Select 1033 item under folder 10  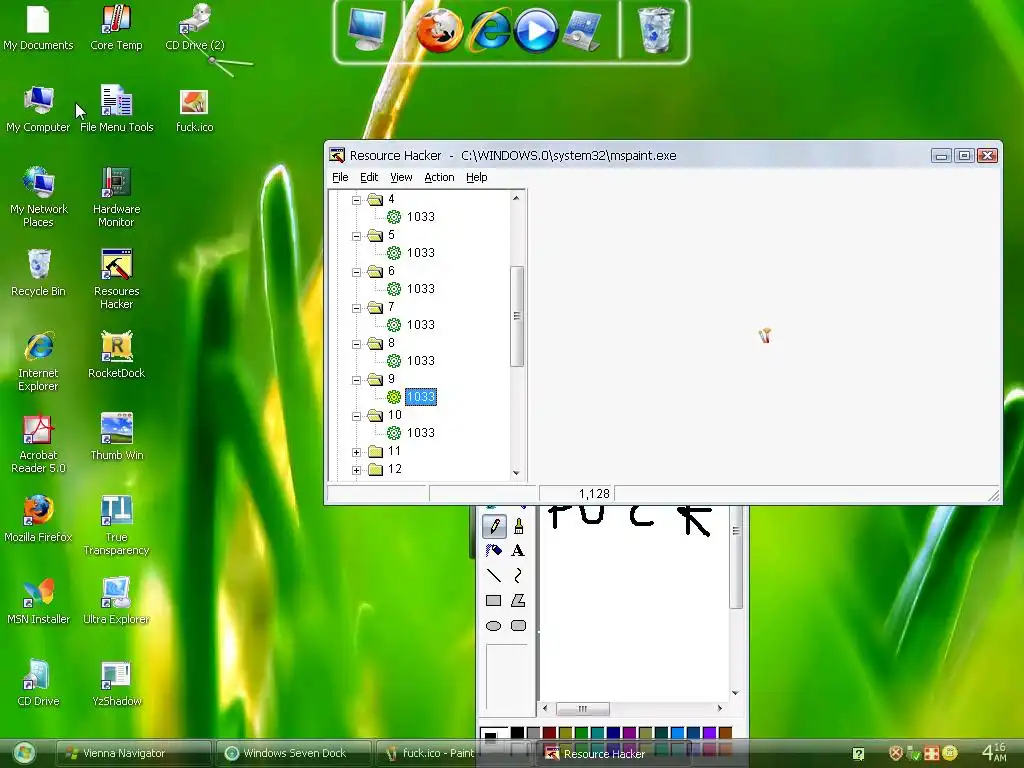(x=421, y=433)
